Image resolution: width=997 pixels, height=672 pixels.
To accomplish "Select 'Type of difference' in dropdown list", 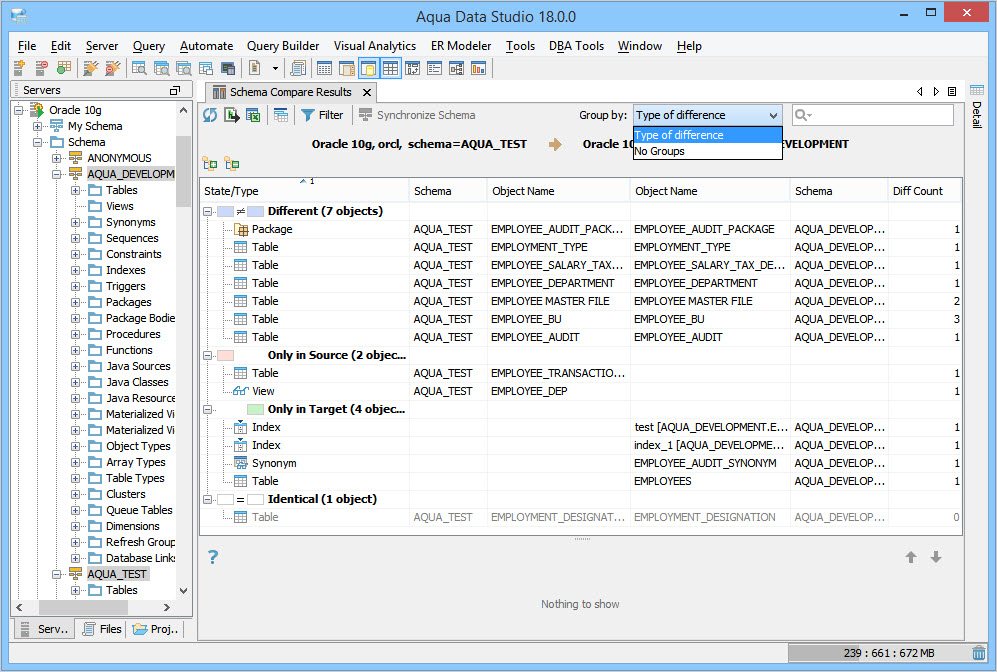I will (x=707, y=135).
